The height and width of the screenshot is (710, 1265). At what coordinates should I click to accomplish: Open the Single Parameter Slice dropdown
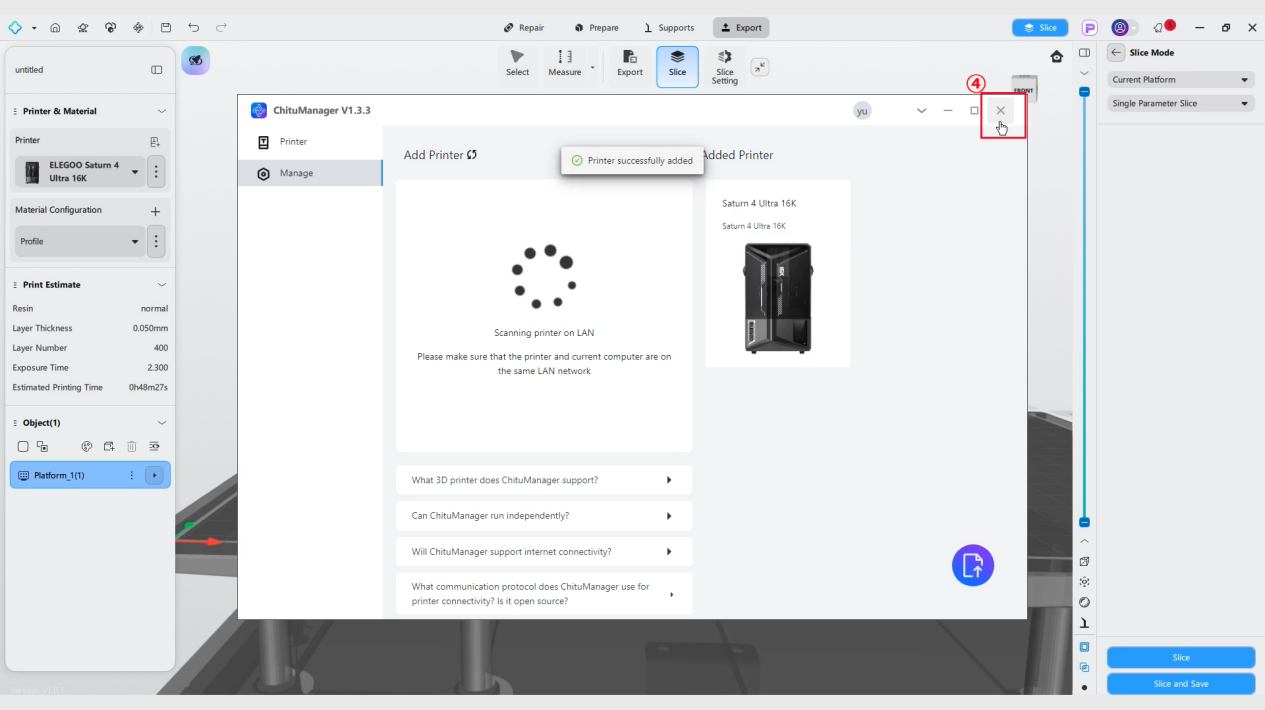pos(1180,103)
